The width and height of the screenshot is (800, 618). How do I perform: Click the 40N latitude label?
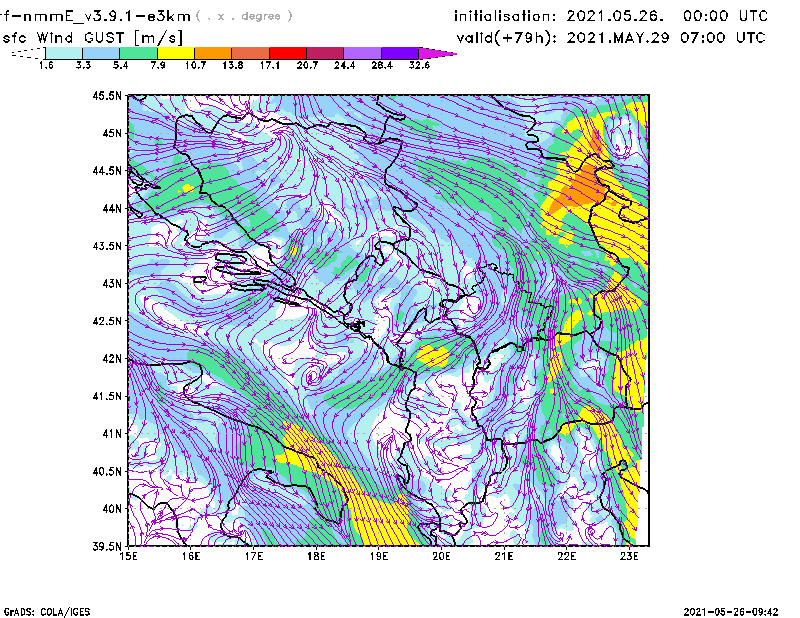[112, 509]
